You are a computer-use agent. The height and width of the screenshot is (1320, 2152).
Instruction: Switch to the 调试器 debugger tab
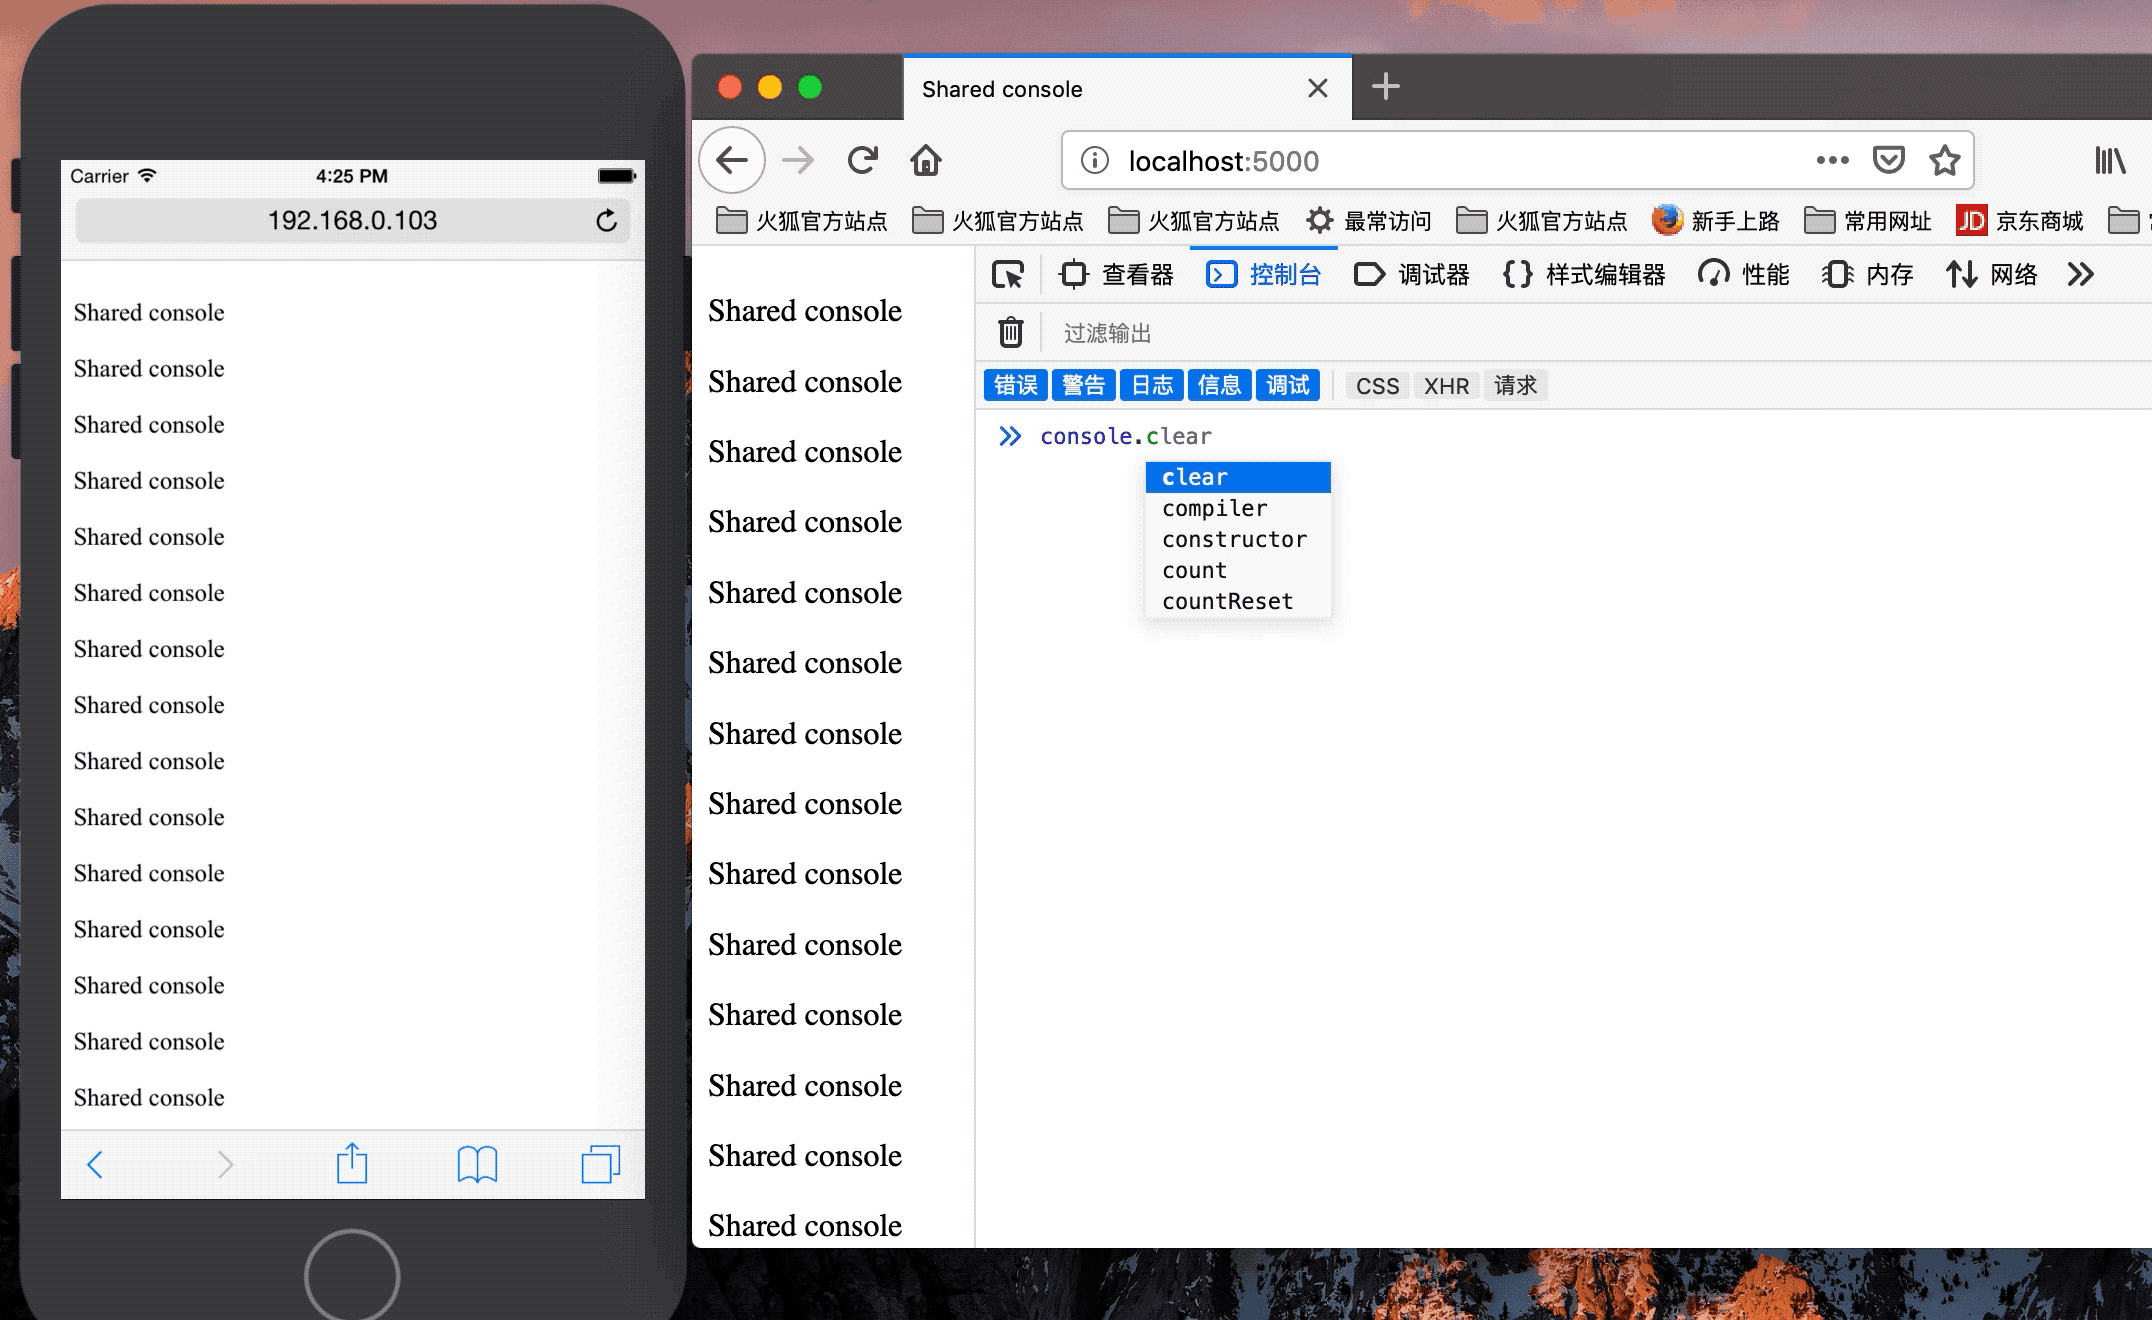tap(1411, 274)
